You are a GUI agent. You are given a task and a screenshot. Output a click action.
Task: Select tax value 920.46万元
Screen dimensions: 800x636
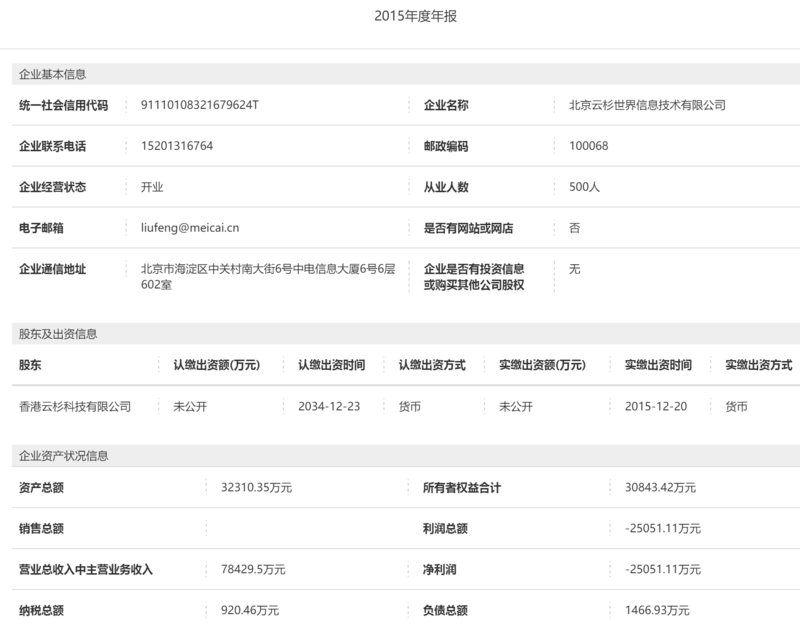[x=249, y=610]
